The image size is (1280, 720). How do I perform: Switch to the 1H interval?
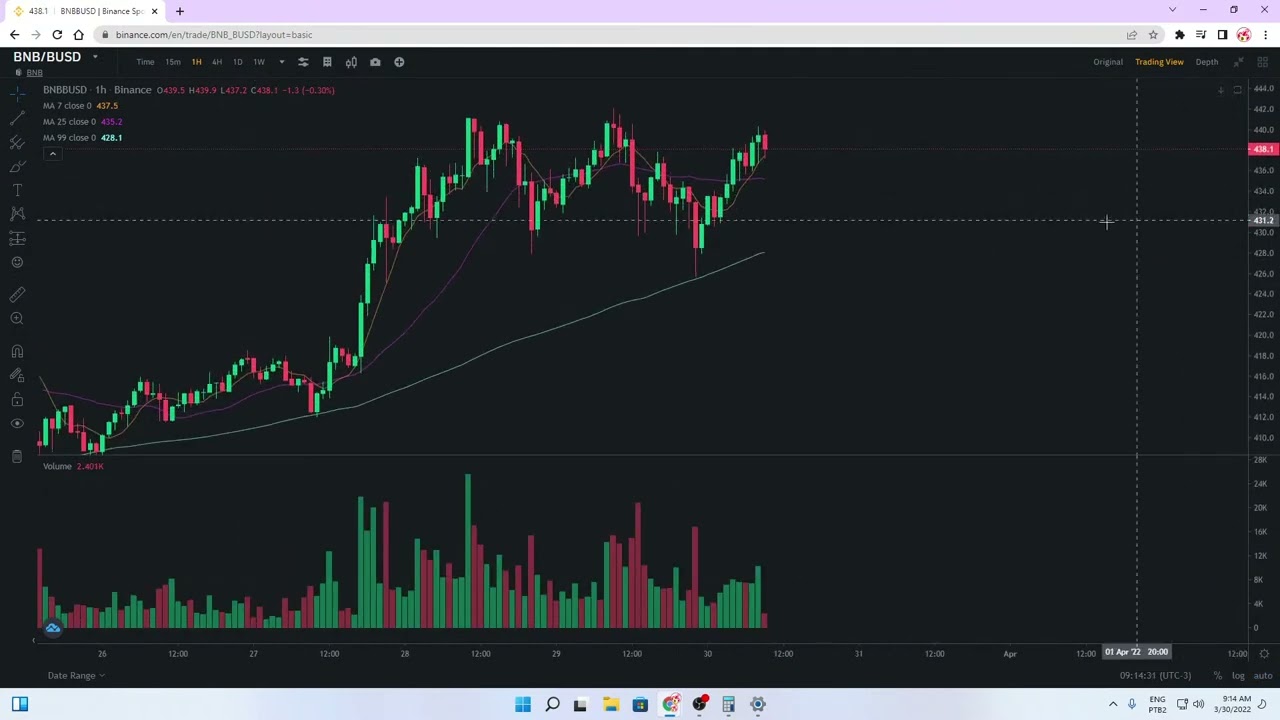[x=196, y=62]
